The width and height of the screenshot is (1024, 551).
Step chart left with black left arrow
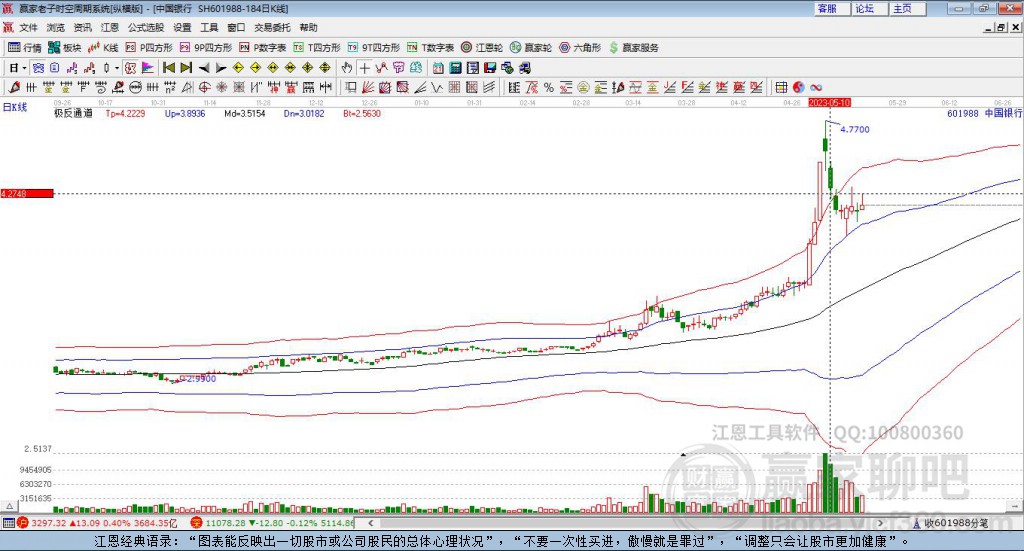click(204, 68)
